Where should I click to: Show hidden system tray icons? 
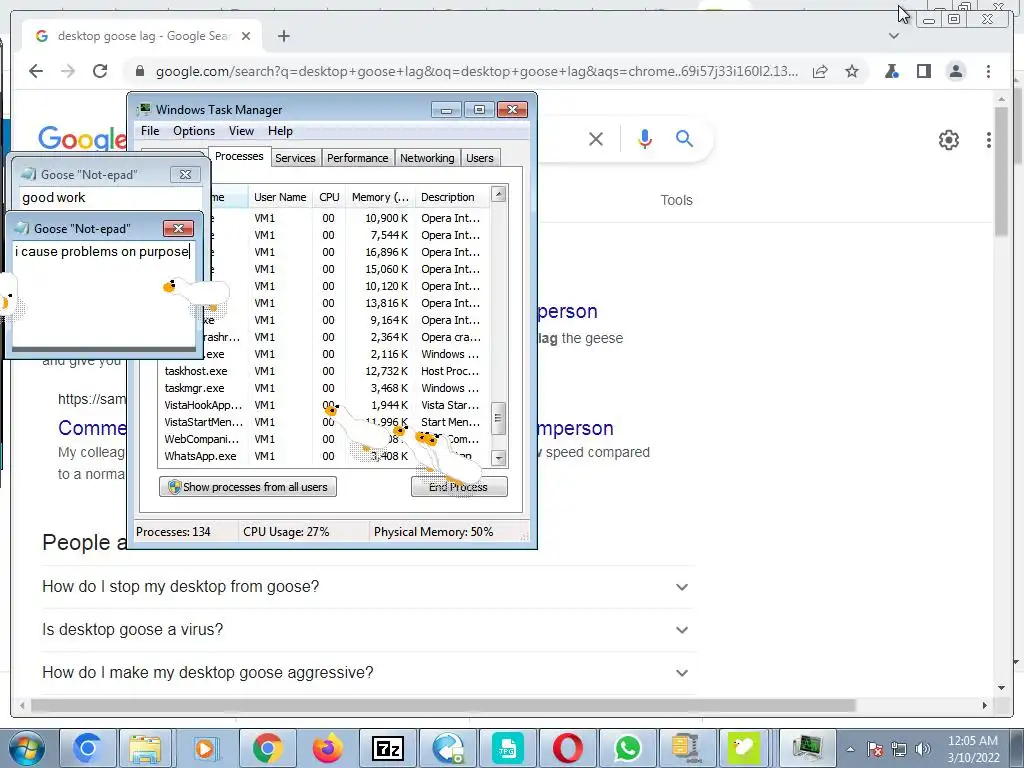[x=850, y=749]
